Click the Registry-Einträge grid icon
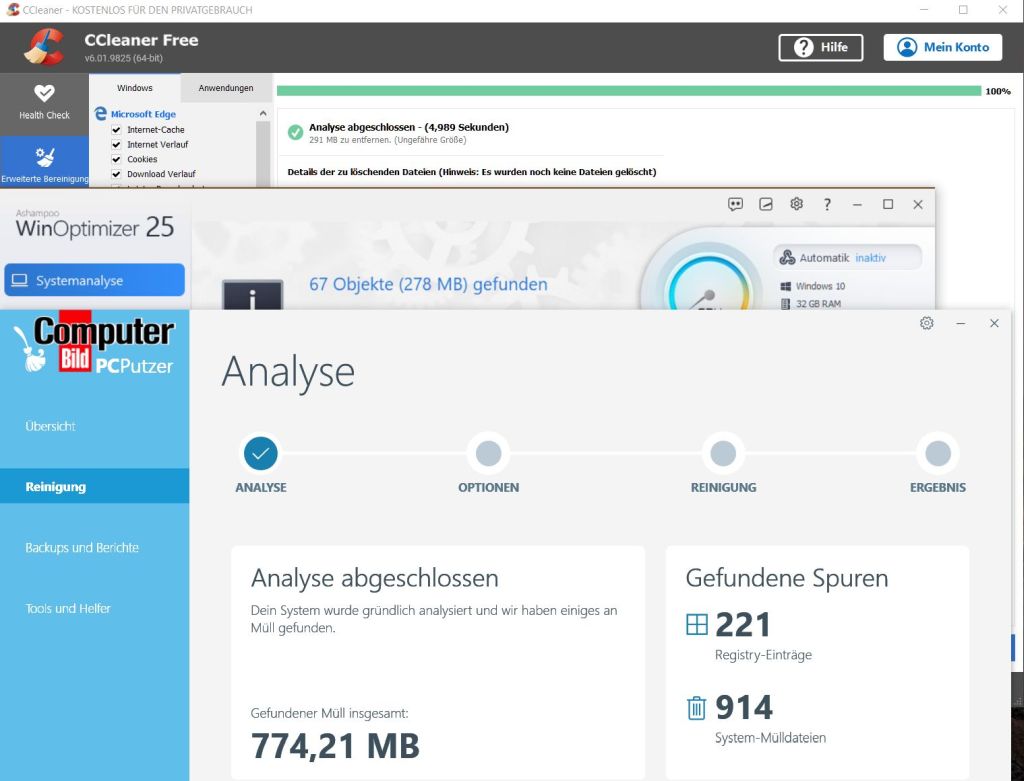This screenshot has height=781, width=1024. 697,624
